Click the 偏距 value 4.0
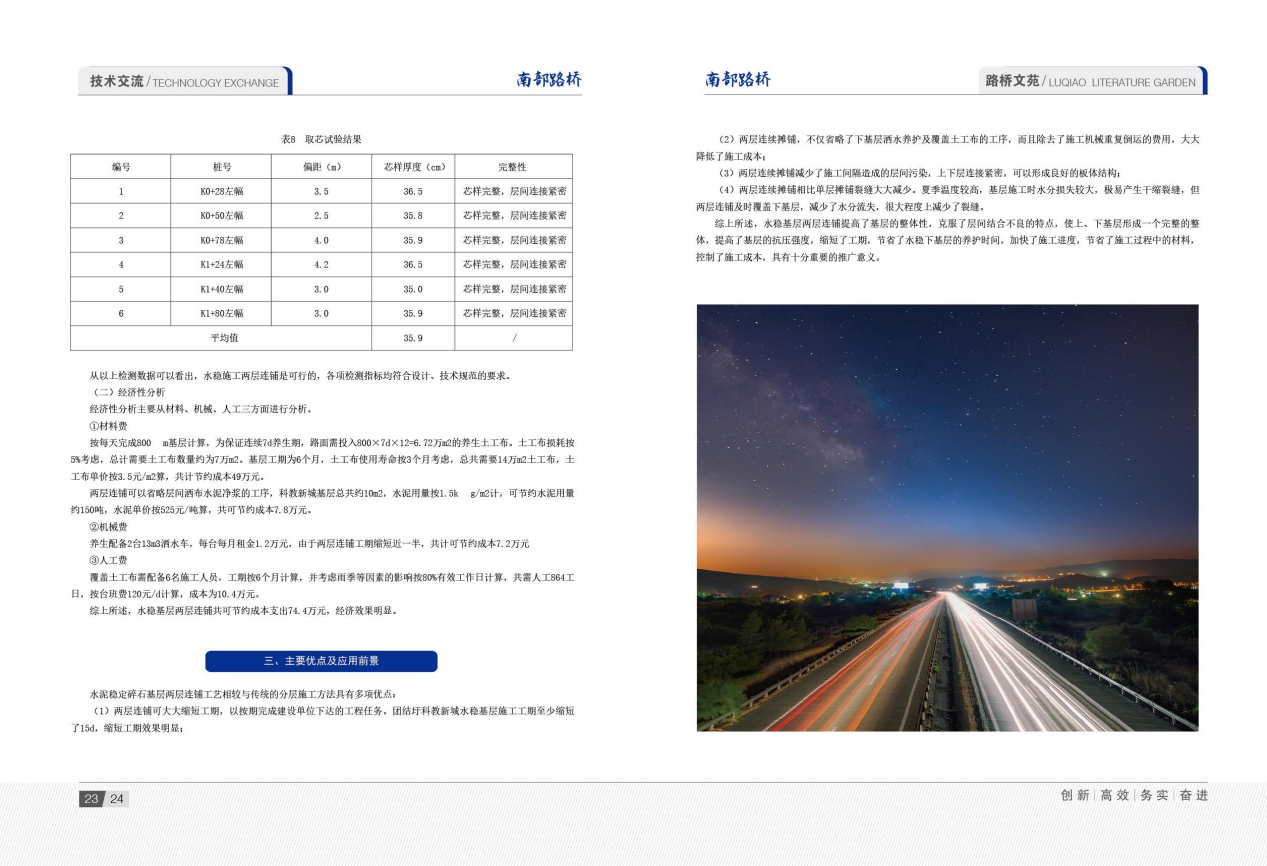The width and height of the screenshot is (1267, 866). click(321, 240)
